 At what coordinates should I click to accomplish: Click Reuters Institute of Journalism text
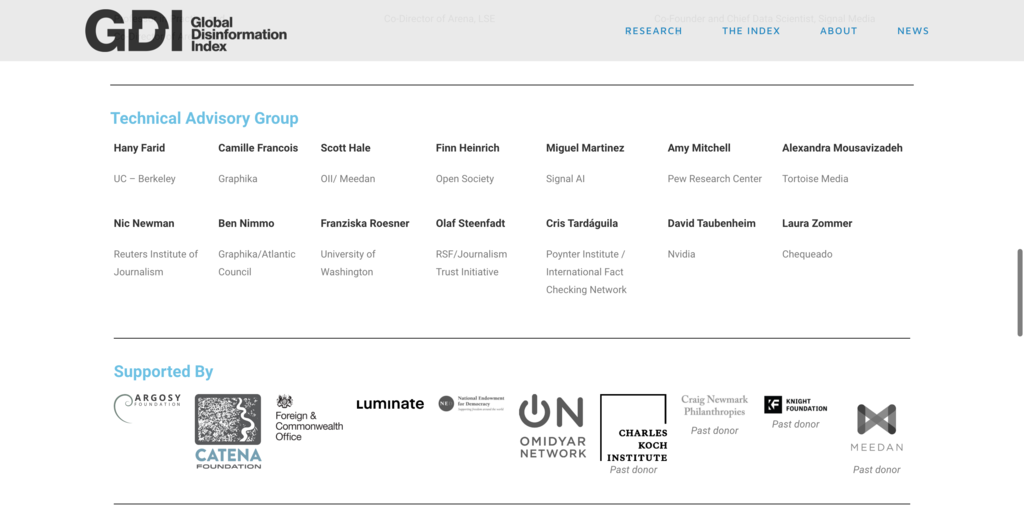155,263
